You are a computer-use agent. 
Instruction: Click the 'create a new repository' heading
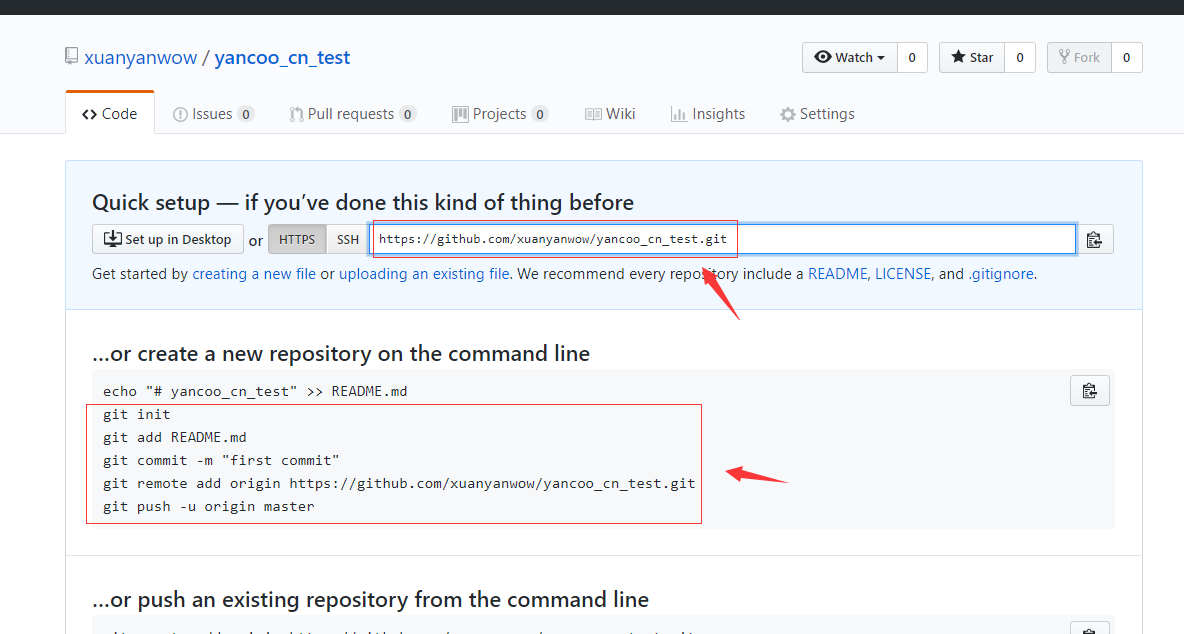[x=341, y=354]
